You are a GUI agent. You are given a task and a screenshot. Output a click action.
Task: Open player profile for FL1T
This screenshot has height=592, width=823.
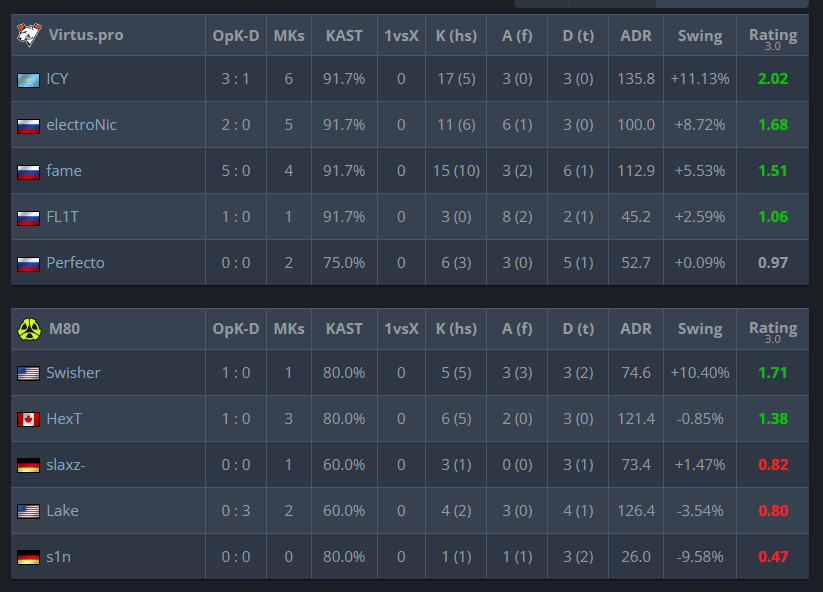click(x=62, y=217)
